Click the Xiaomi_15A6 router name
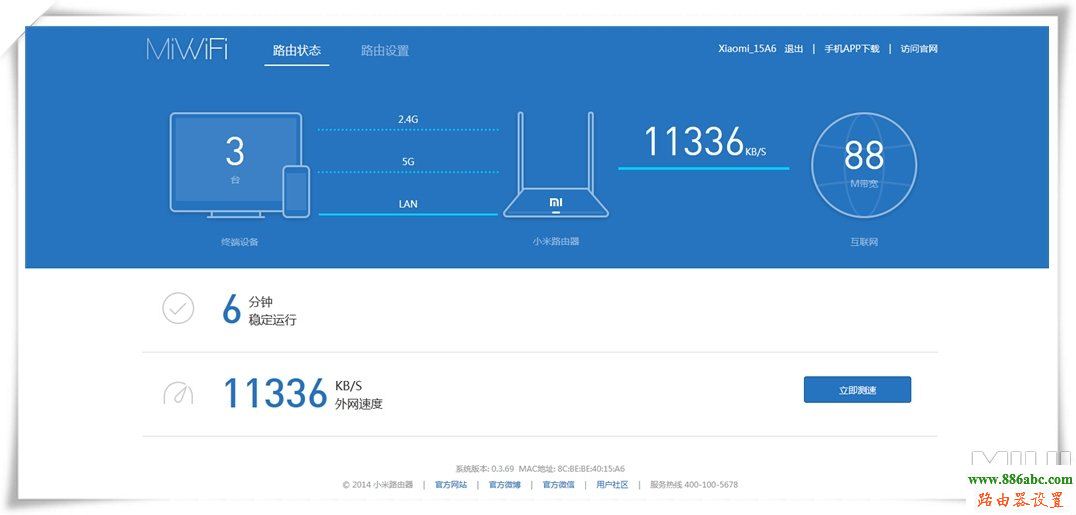The width and height of the screenshot is (1076, 515). pyautogui.click(x=747, y=49)
